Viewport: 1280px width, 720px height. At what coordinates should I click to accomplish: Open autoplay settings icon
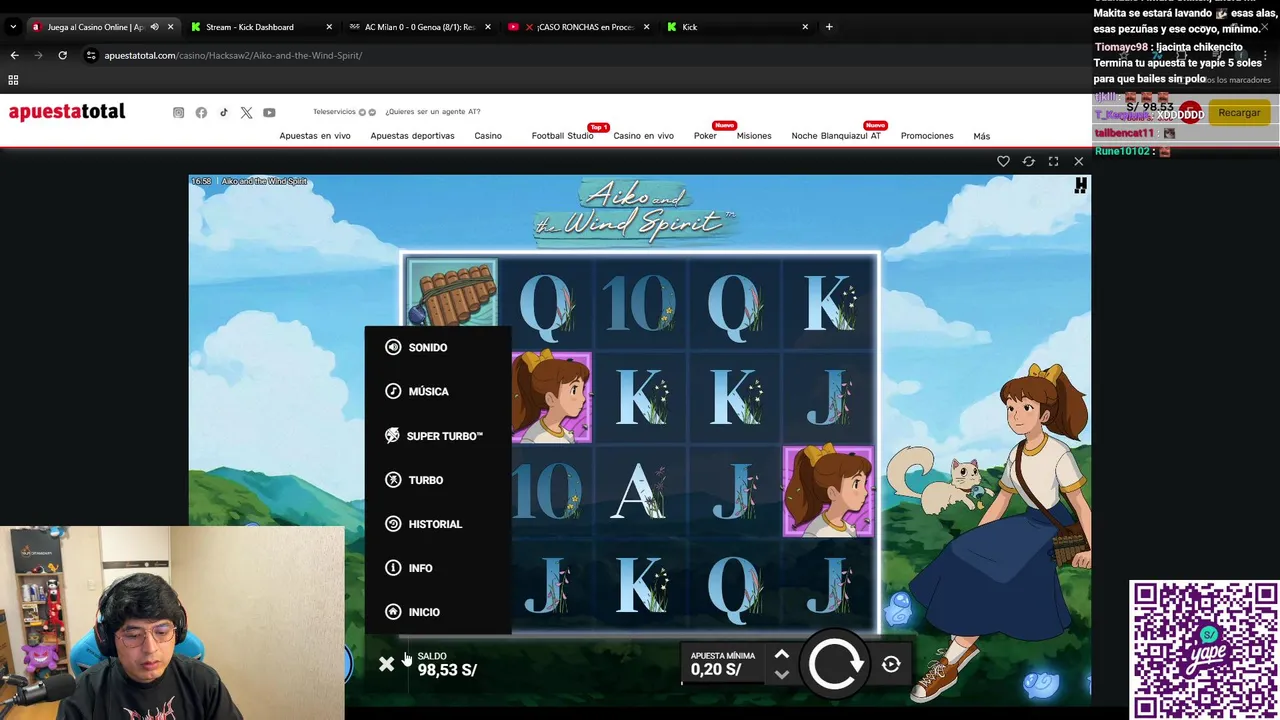click(891, 664)
